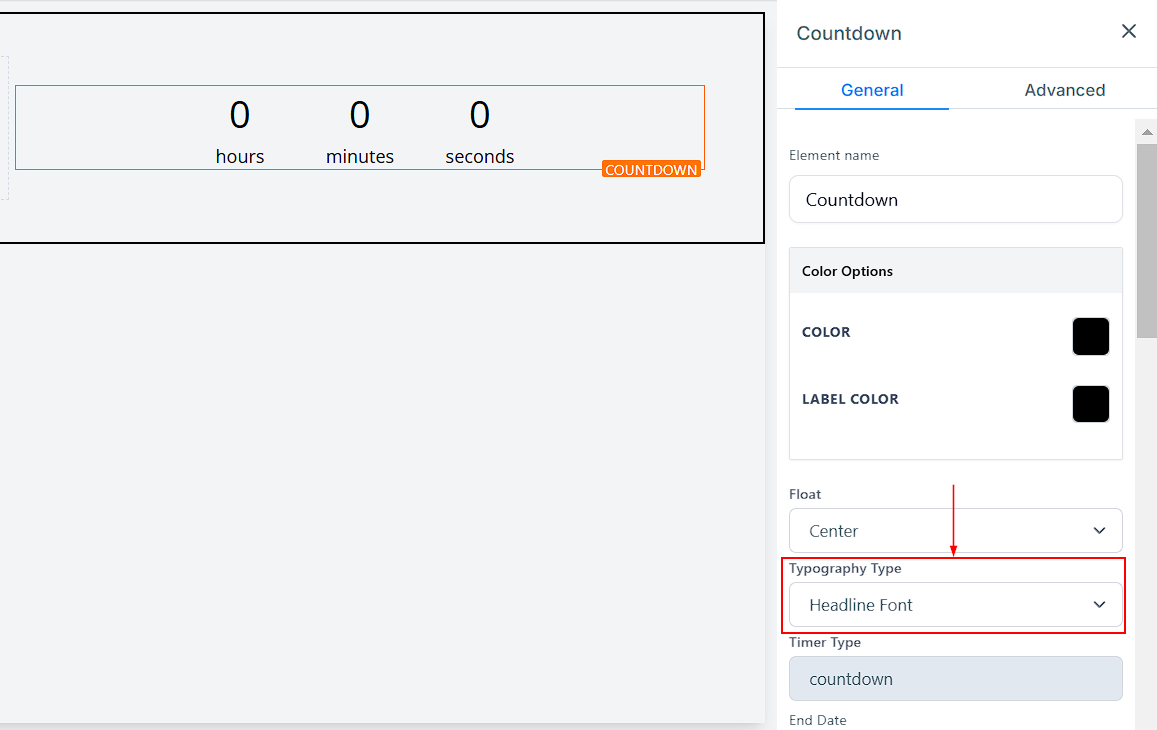Click the End Date label
Screen dimensions: 1157x730
click(818, 720)
